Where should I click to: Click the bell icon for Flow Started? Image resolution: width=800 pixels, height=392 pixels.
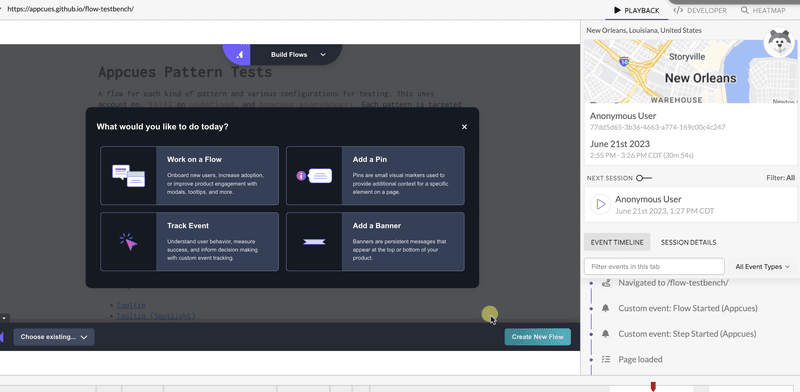pyautogui.click(x=606, y=308)
